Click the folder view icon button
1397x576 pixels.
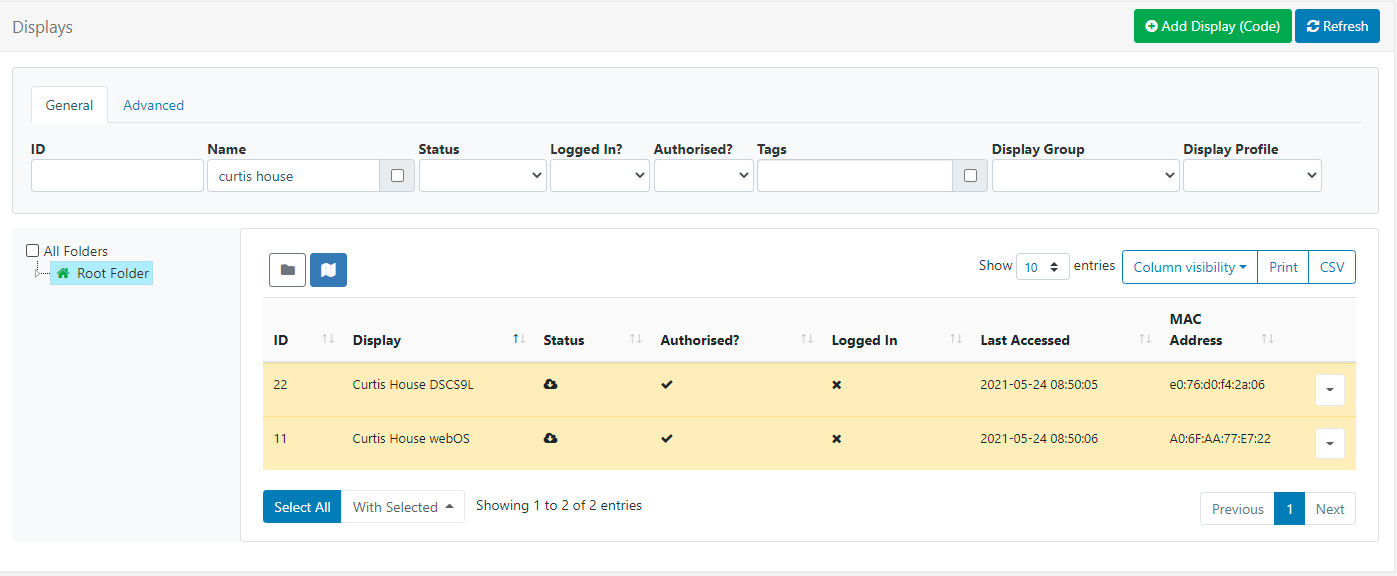(287, 270)
